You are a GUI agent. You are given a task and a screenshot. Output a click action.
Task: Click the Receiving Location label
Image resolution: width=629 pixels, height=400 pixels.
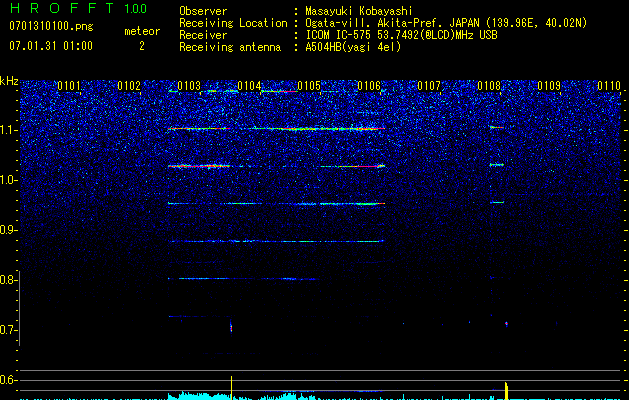(x=233, y=23)
